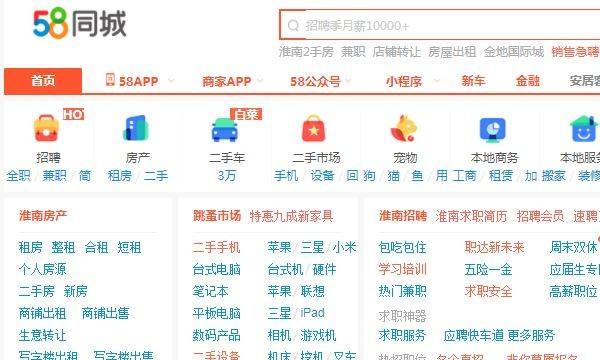The width and height of the screenshot is (600, 360).
Task: Click the search magnifier icon
Action: pyautogui.click(x=293, y=25)
